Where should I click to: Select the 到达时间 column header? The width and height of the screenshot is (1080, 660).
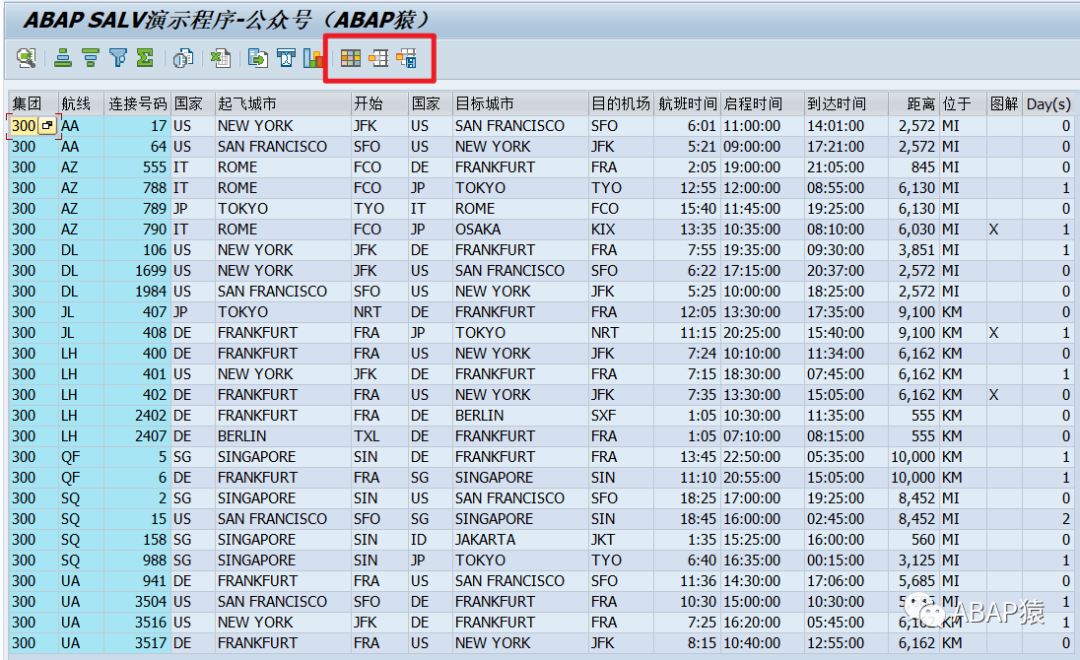tap(846, 103)
